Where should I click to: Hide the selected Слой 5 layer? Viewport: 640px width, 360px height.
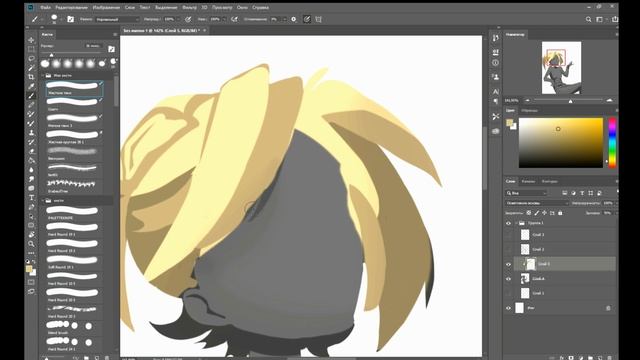tap(509, 264)
